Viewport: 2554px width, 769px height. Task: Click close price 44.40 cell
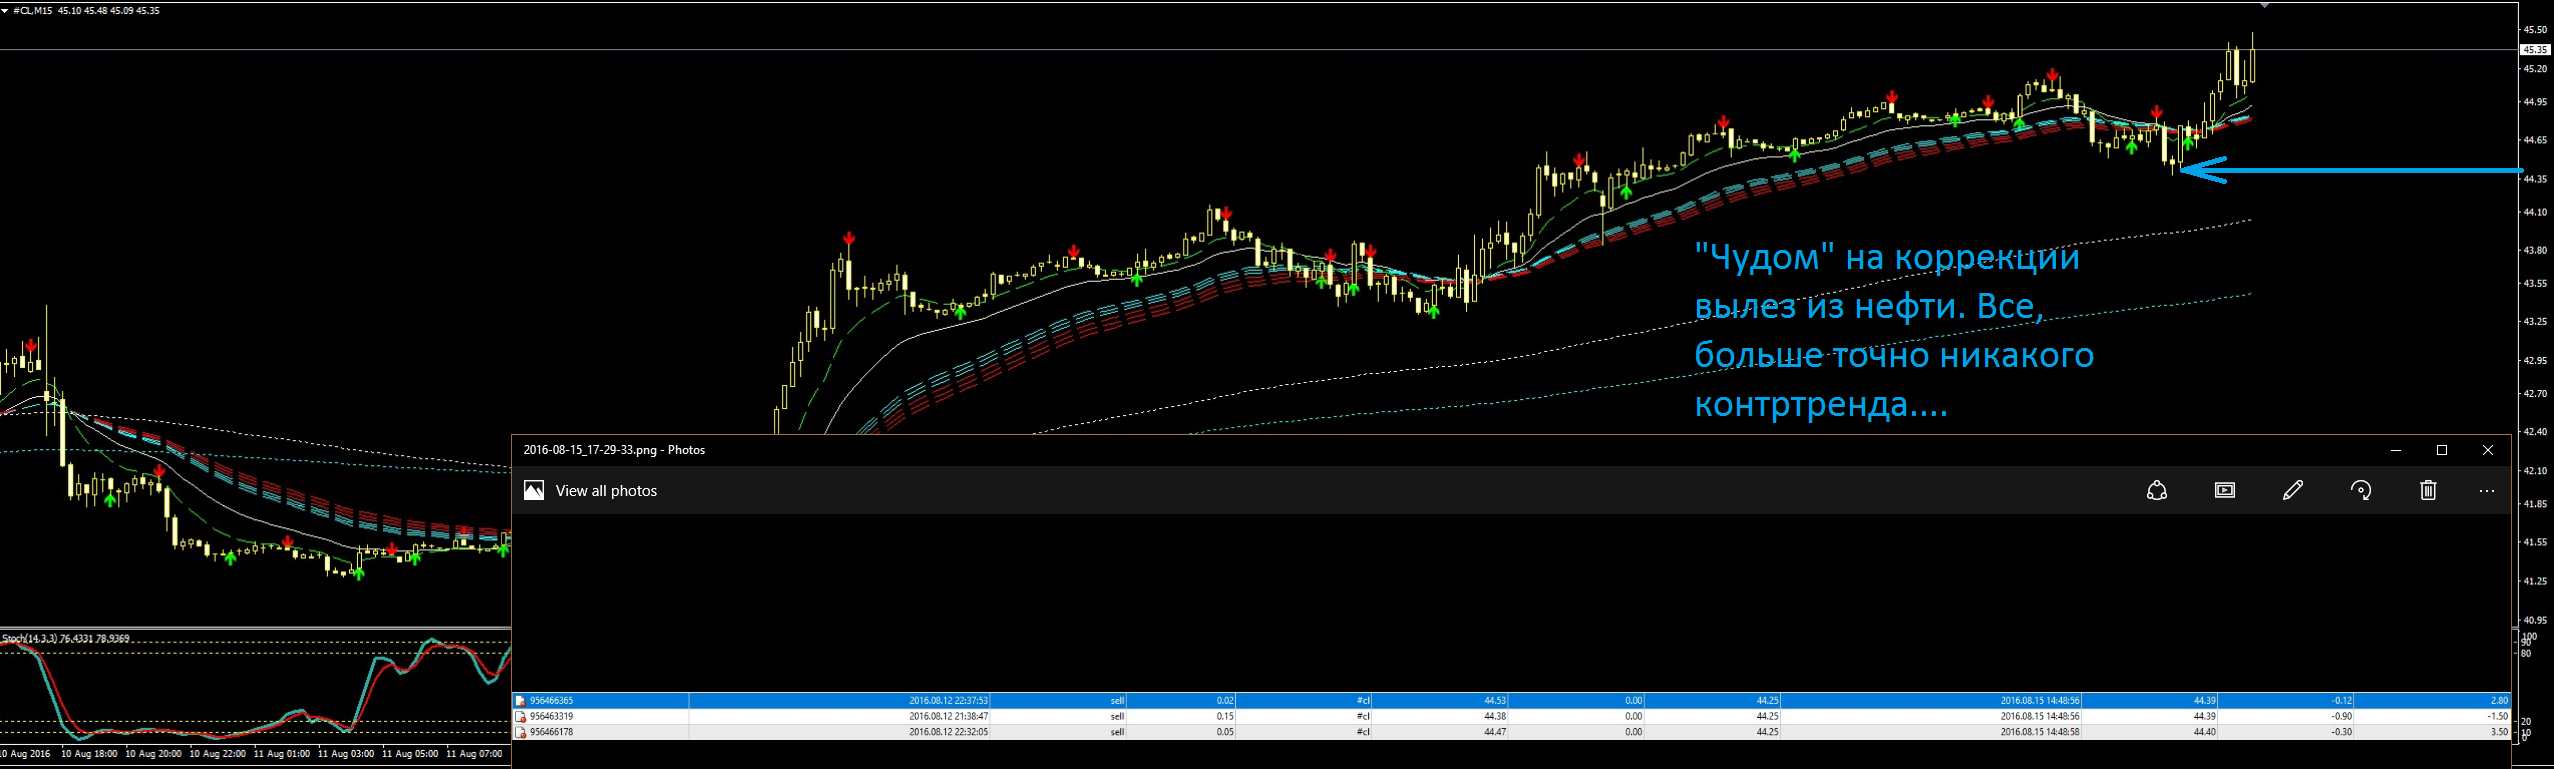[2205, 732]
